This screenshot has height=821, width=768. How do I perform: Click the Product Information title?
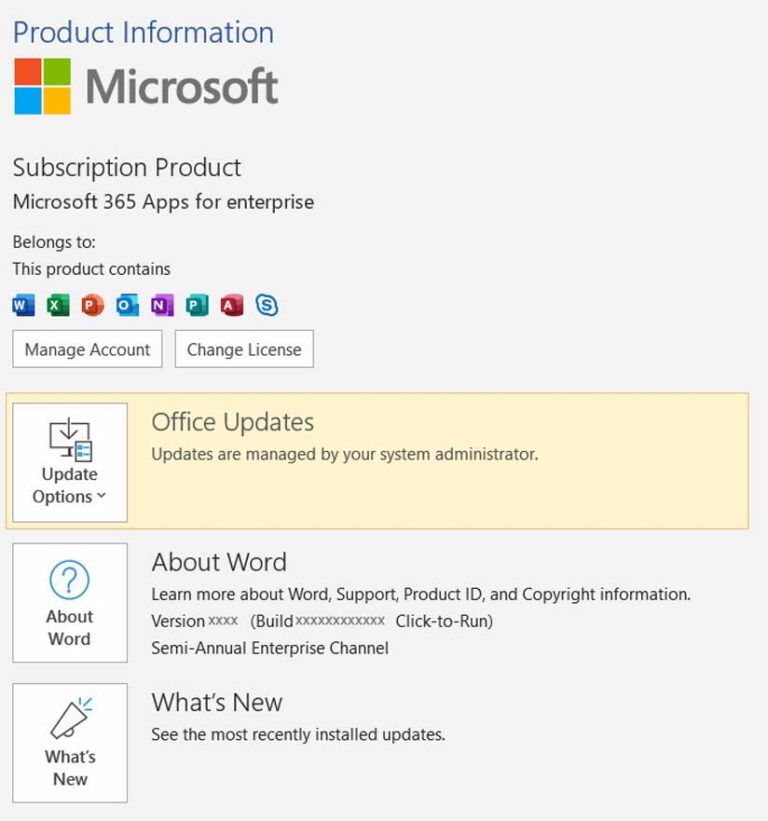tap(143, 32)
